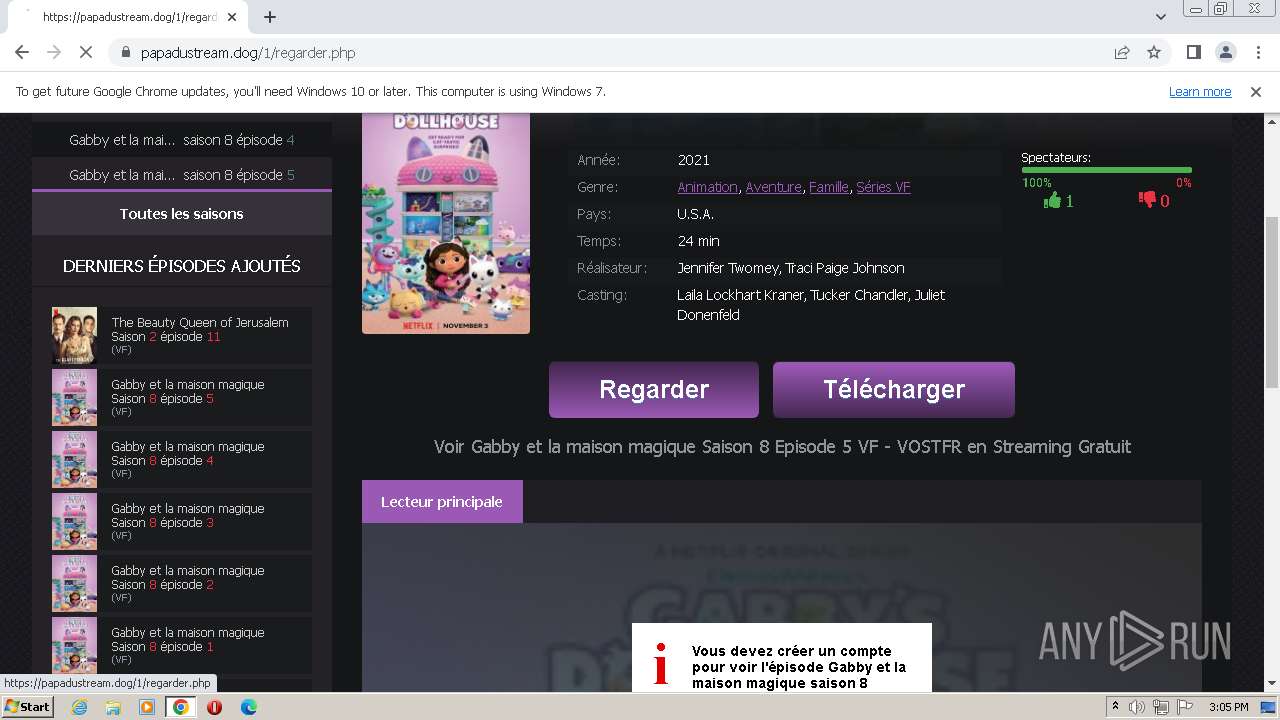Open the Windows Start menu
The height and width of the screenshot is (720, 1280).
(x=28, y=707)
